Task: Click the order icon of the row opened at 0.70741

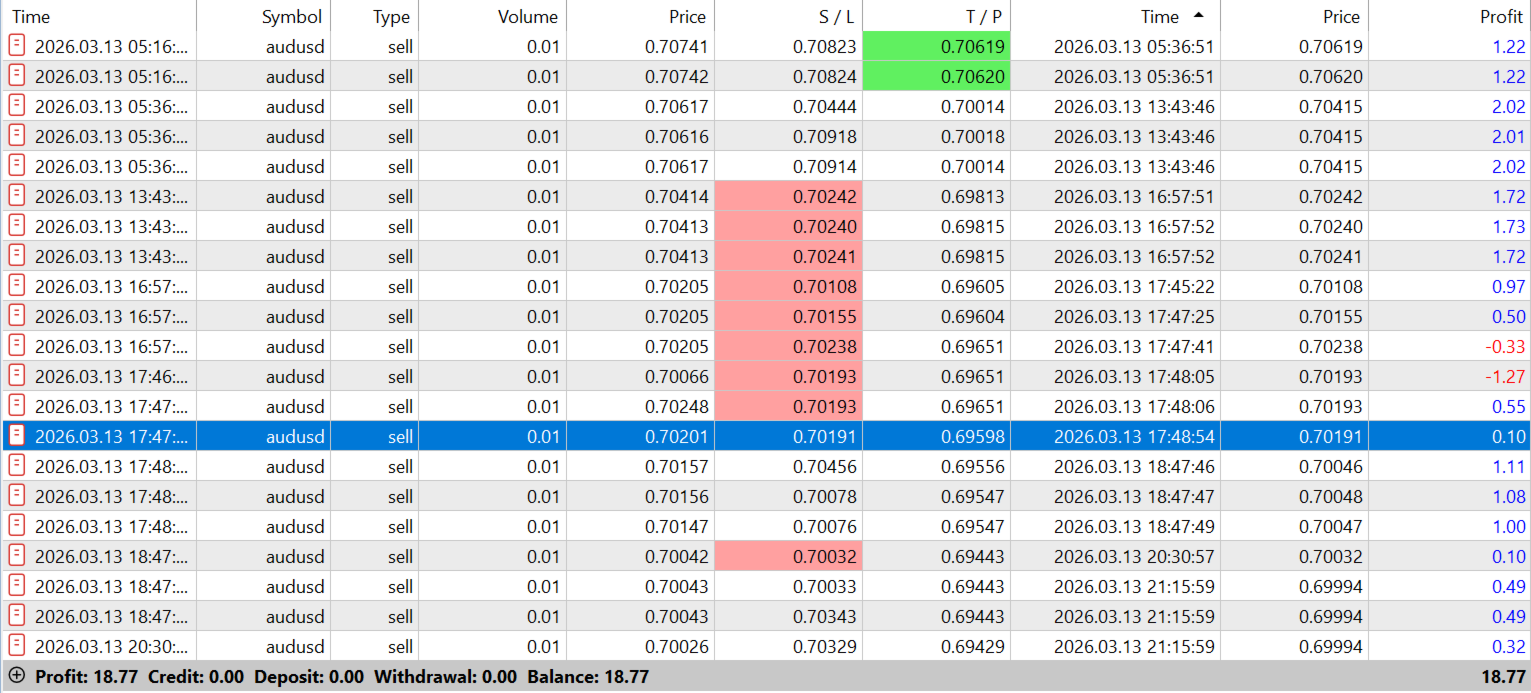Action: pos(17,46)
